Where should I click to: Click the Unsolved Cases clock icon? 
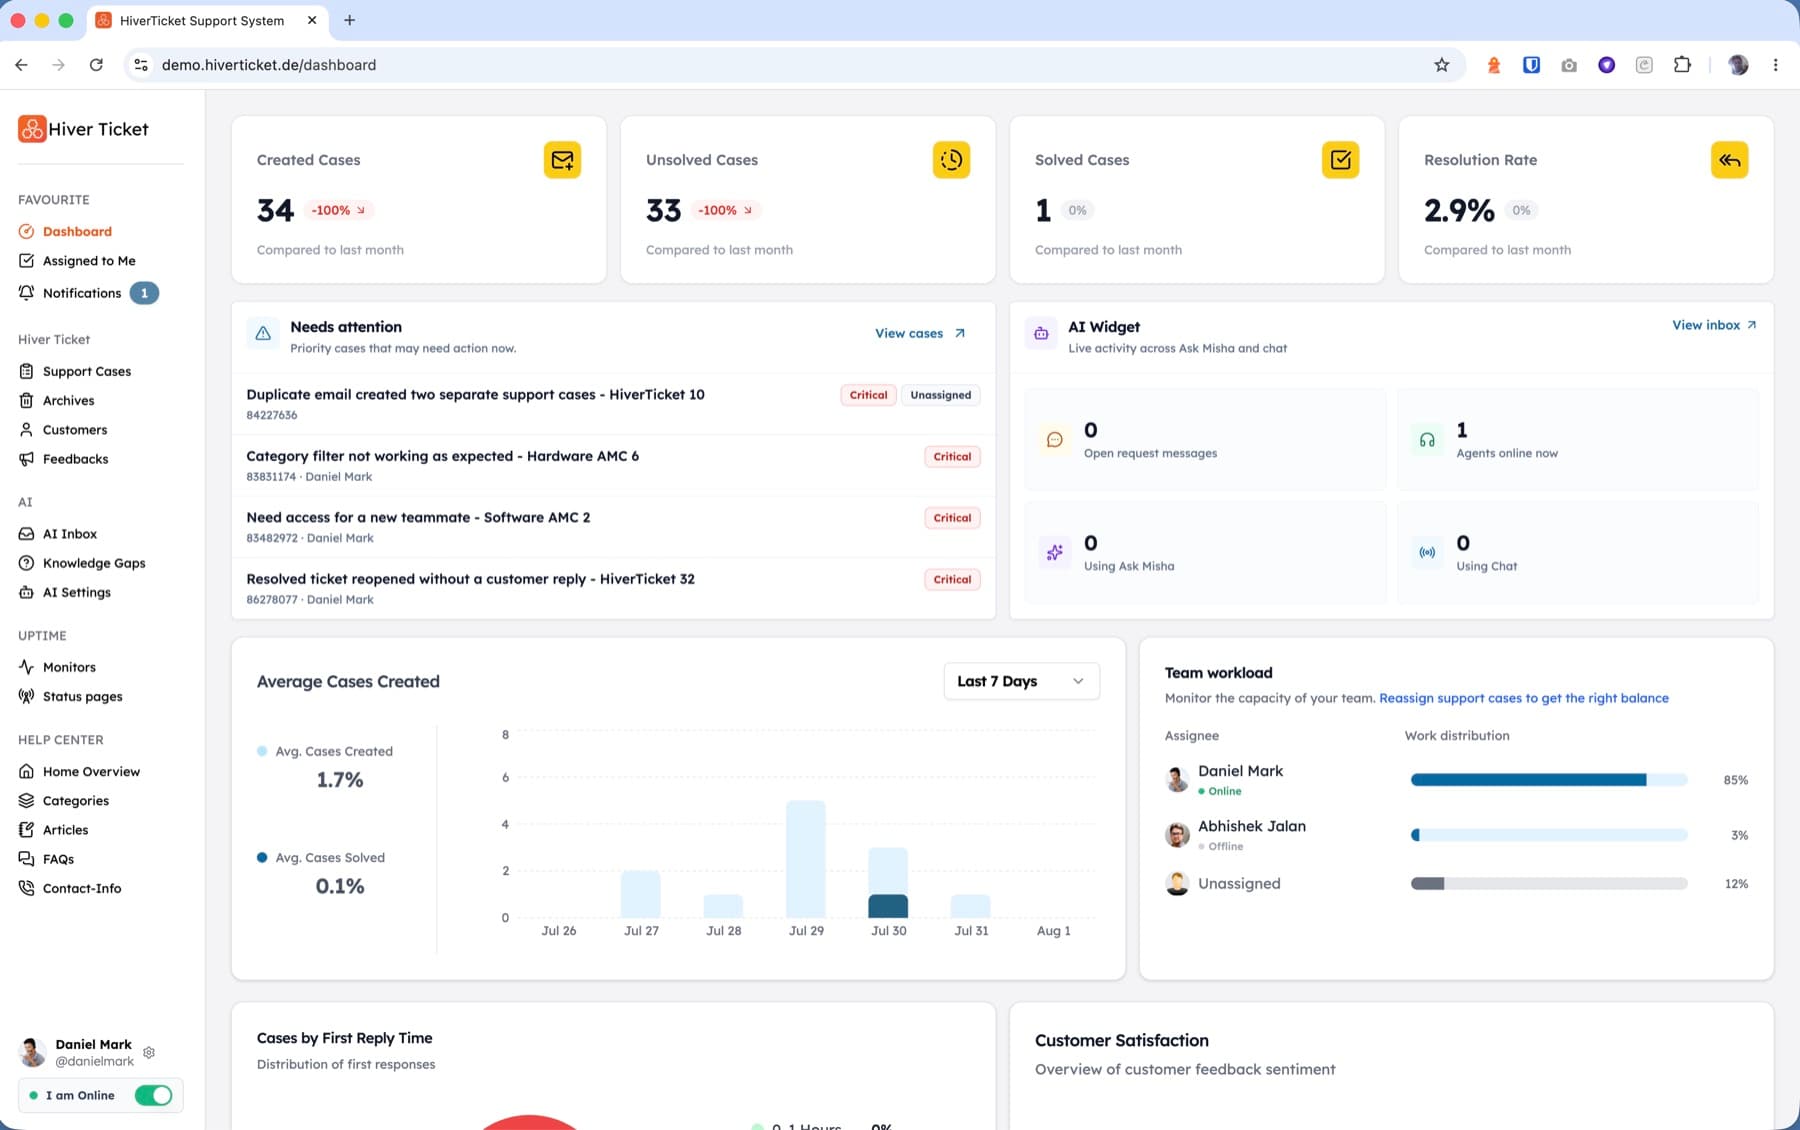pos(951,160)
